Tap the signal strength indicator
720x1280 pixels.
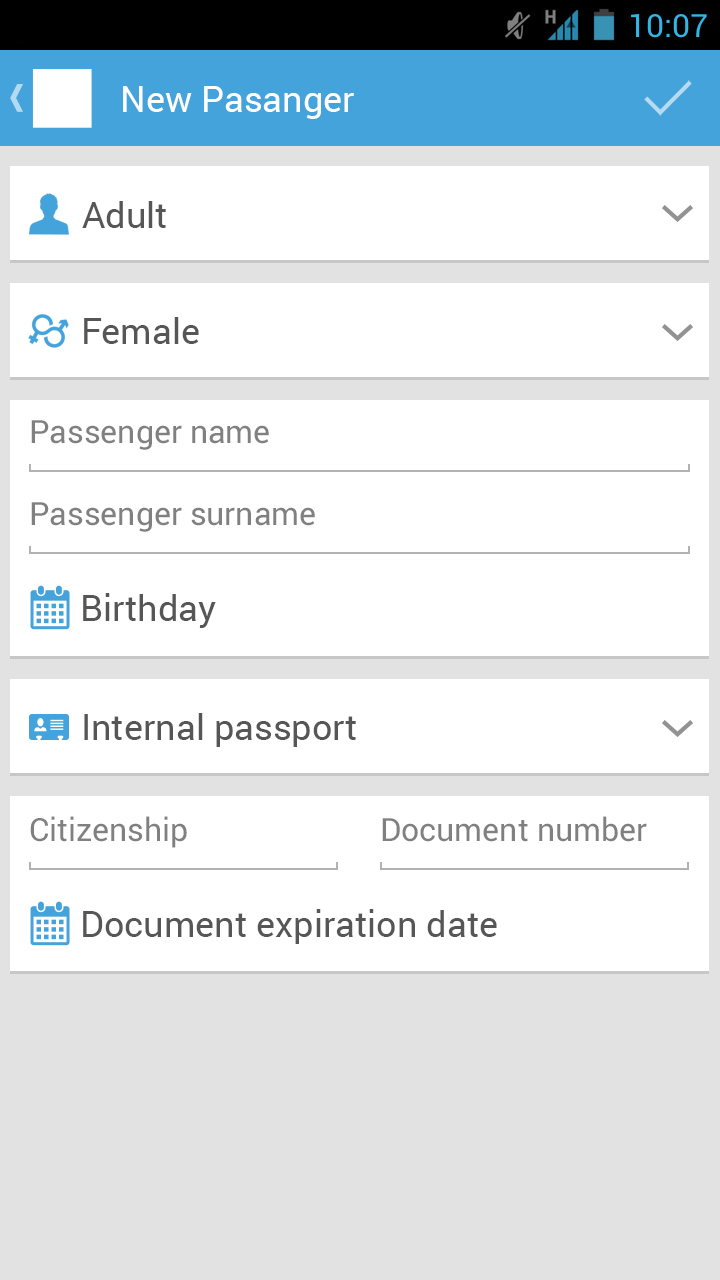pyautogui.click(x=562, y=25)
